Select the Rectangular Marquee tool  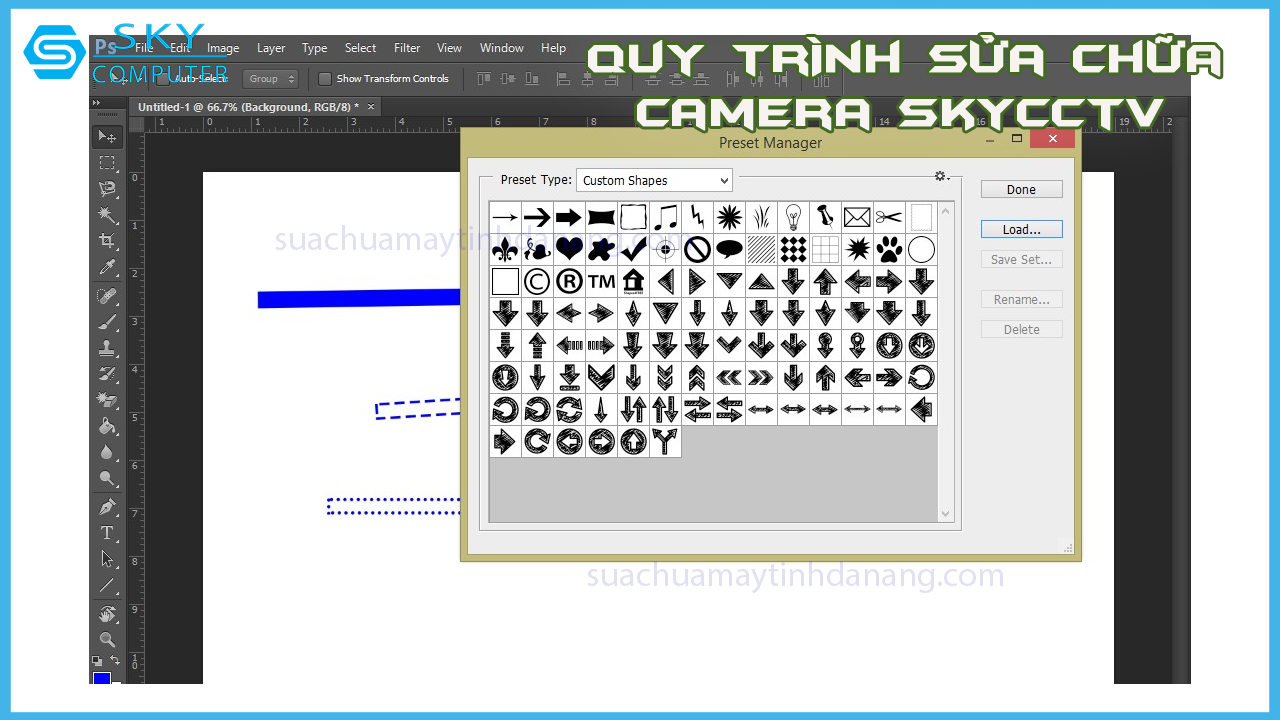point(107,163)
